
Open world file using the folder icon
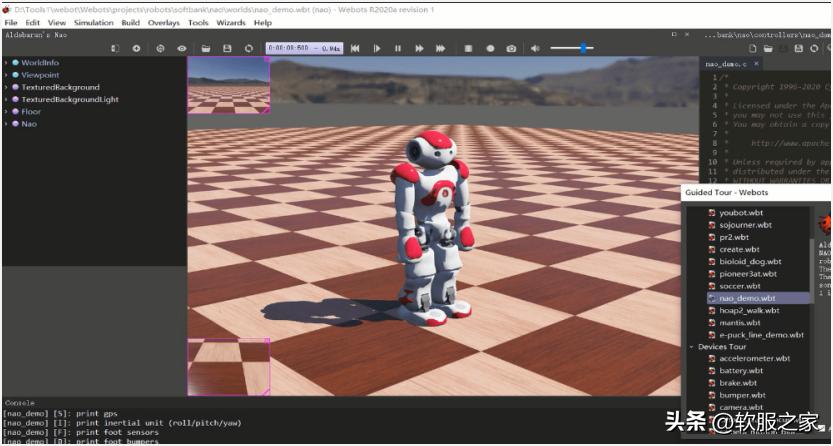pyautogui.click(x=205, y=48)
